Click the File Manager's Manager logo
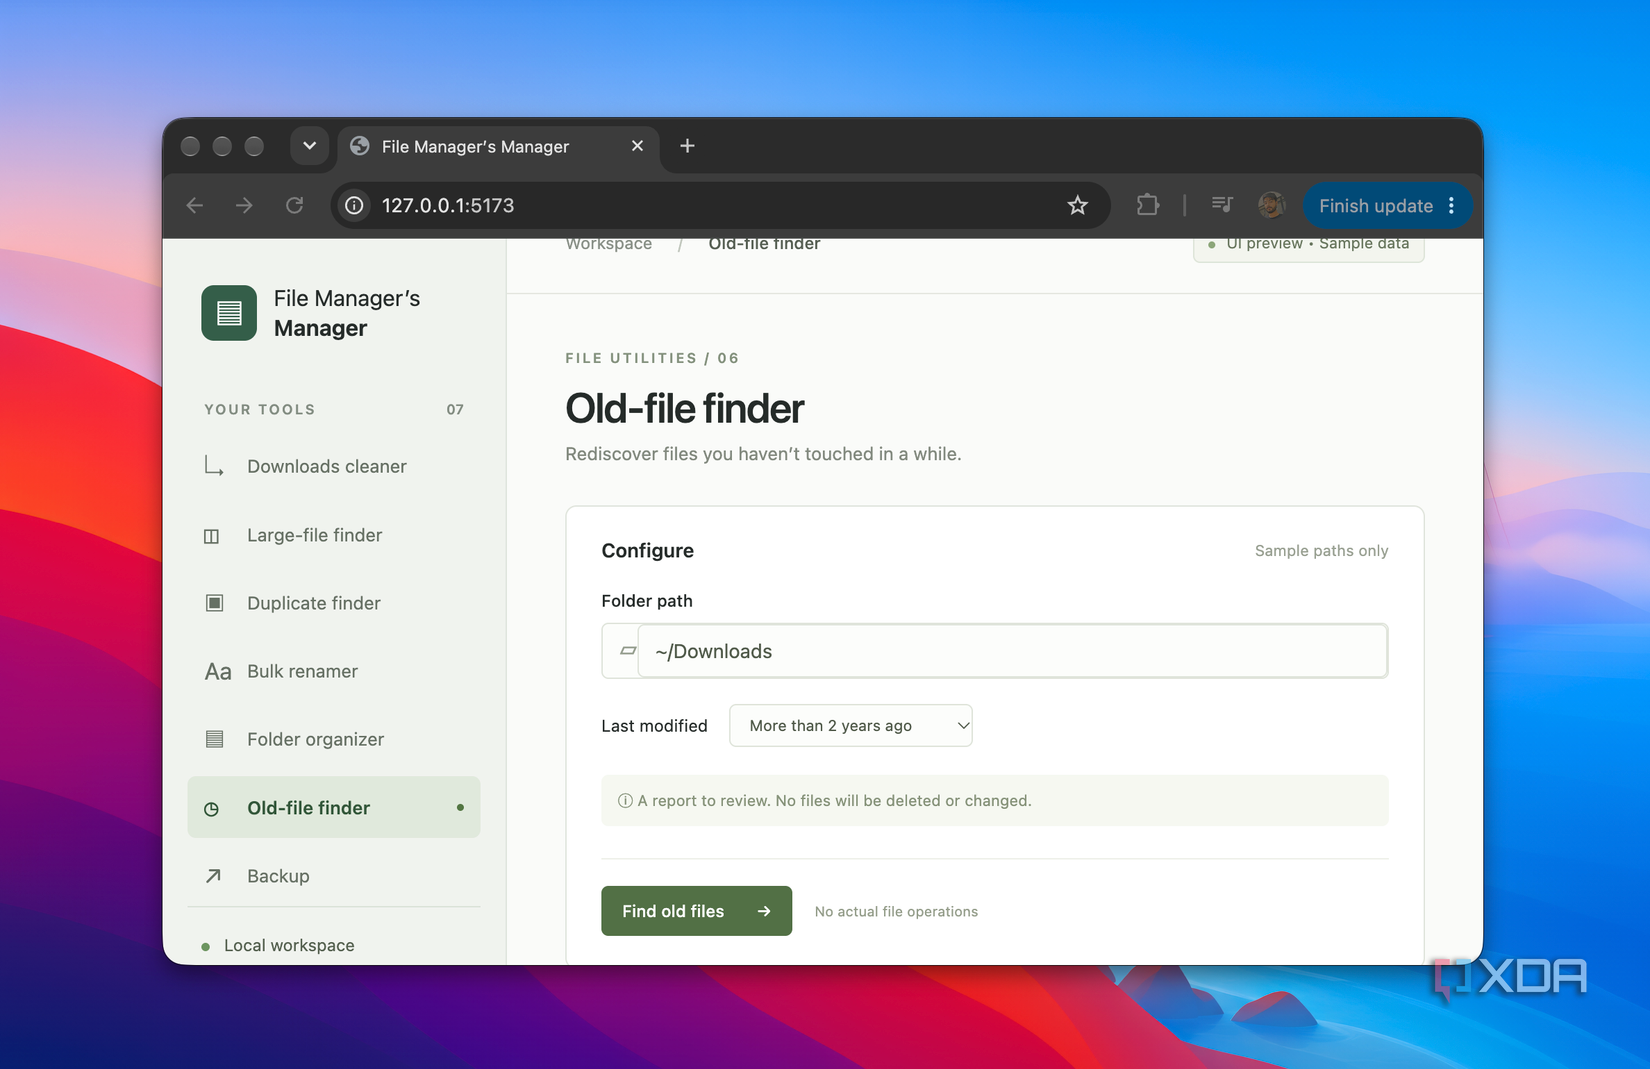 (x=229, y=313)
